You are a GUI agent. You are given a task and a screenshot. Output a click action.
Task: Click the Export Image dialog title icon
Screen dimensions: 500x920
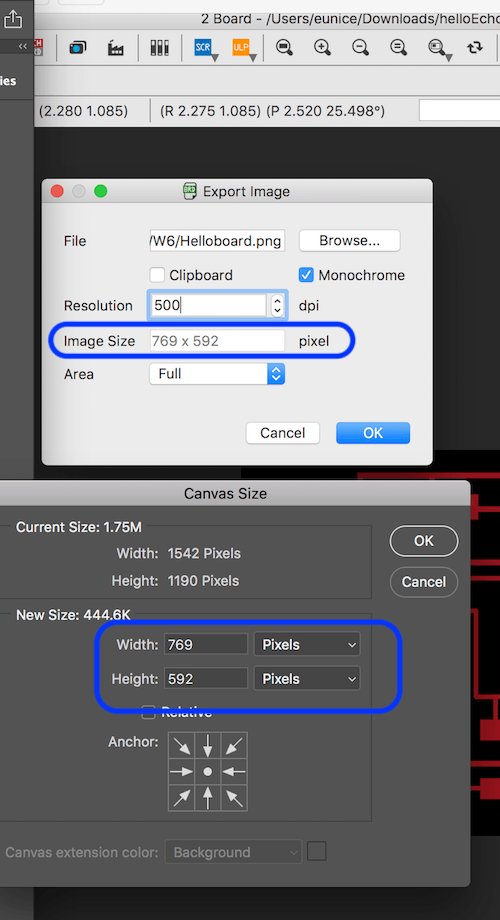click(x=190, y=191)
